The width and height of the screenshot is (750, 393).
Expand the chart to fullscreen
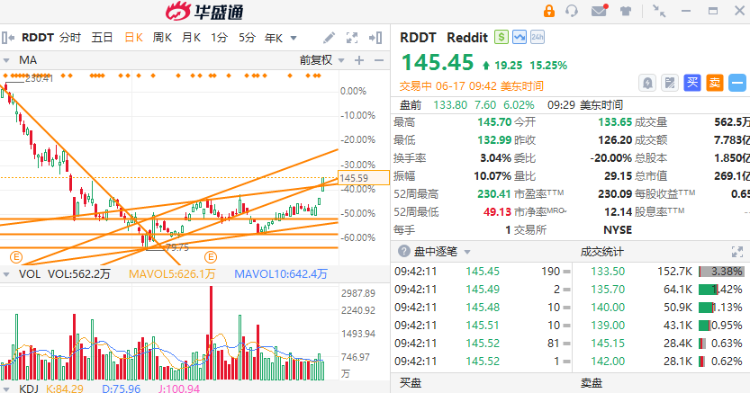click(x=352, y=38)
